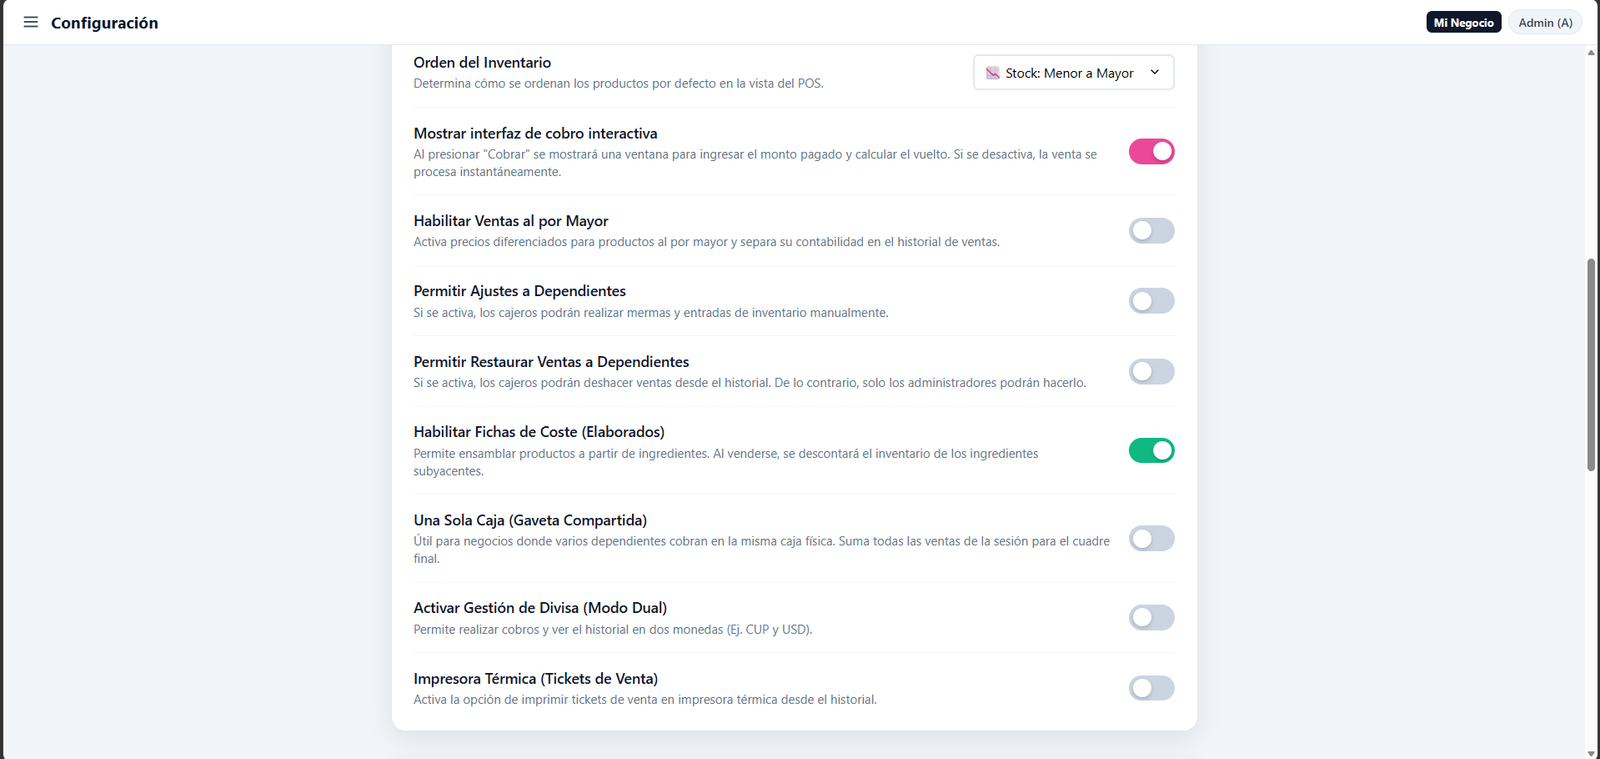This screenshot has height=759, width=1600.
Task: Click Impresora Térmica (Tickets de Venta) label
Action: pyautogui.click(x=535, y=679)
